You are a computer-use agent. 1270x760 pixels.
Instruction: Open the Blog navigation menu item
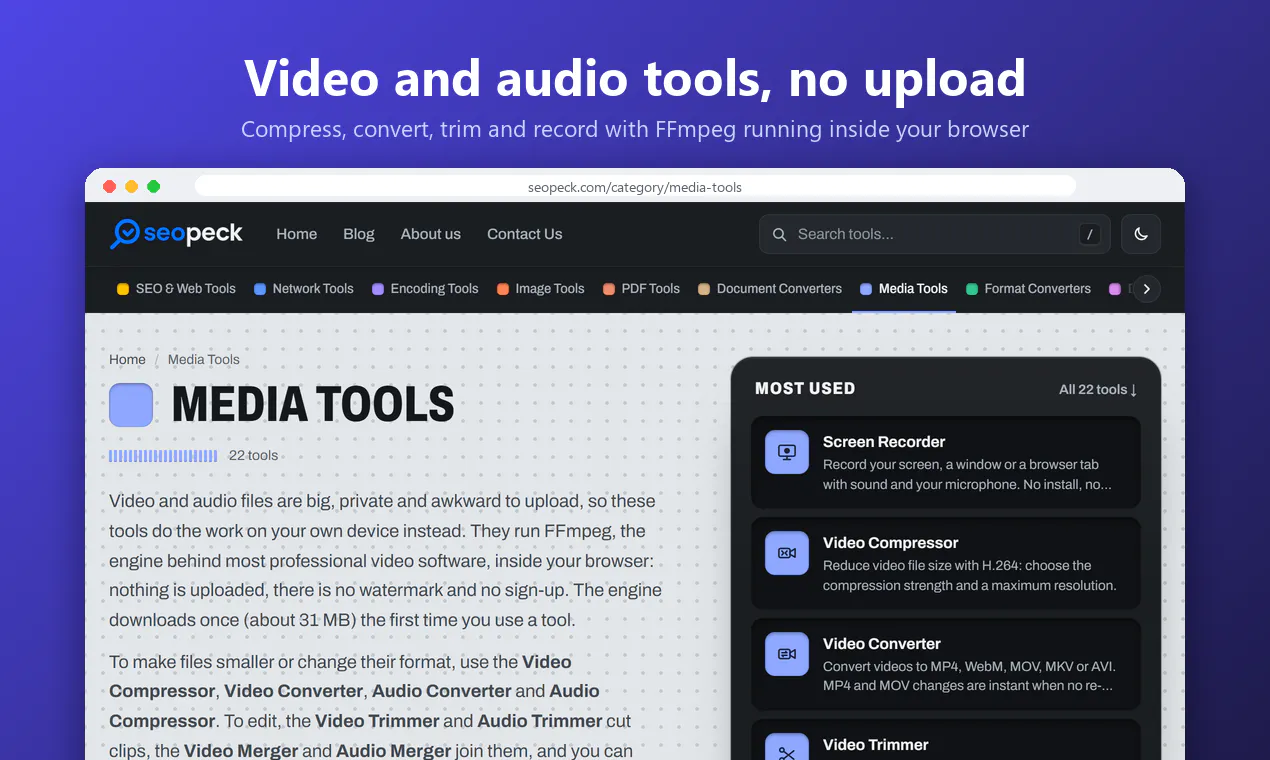(359, 234)
